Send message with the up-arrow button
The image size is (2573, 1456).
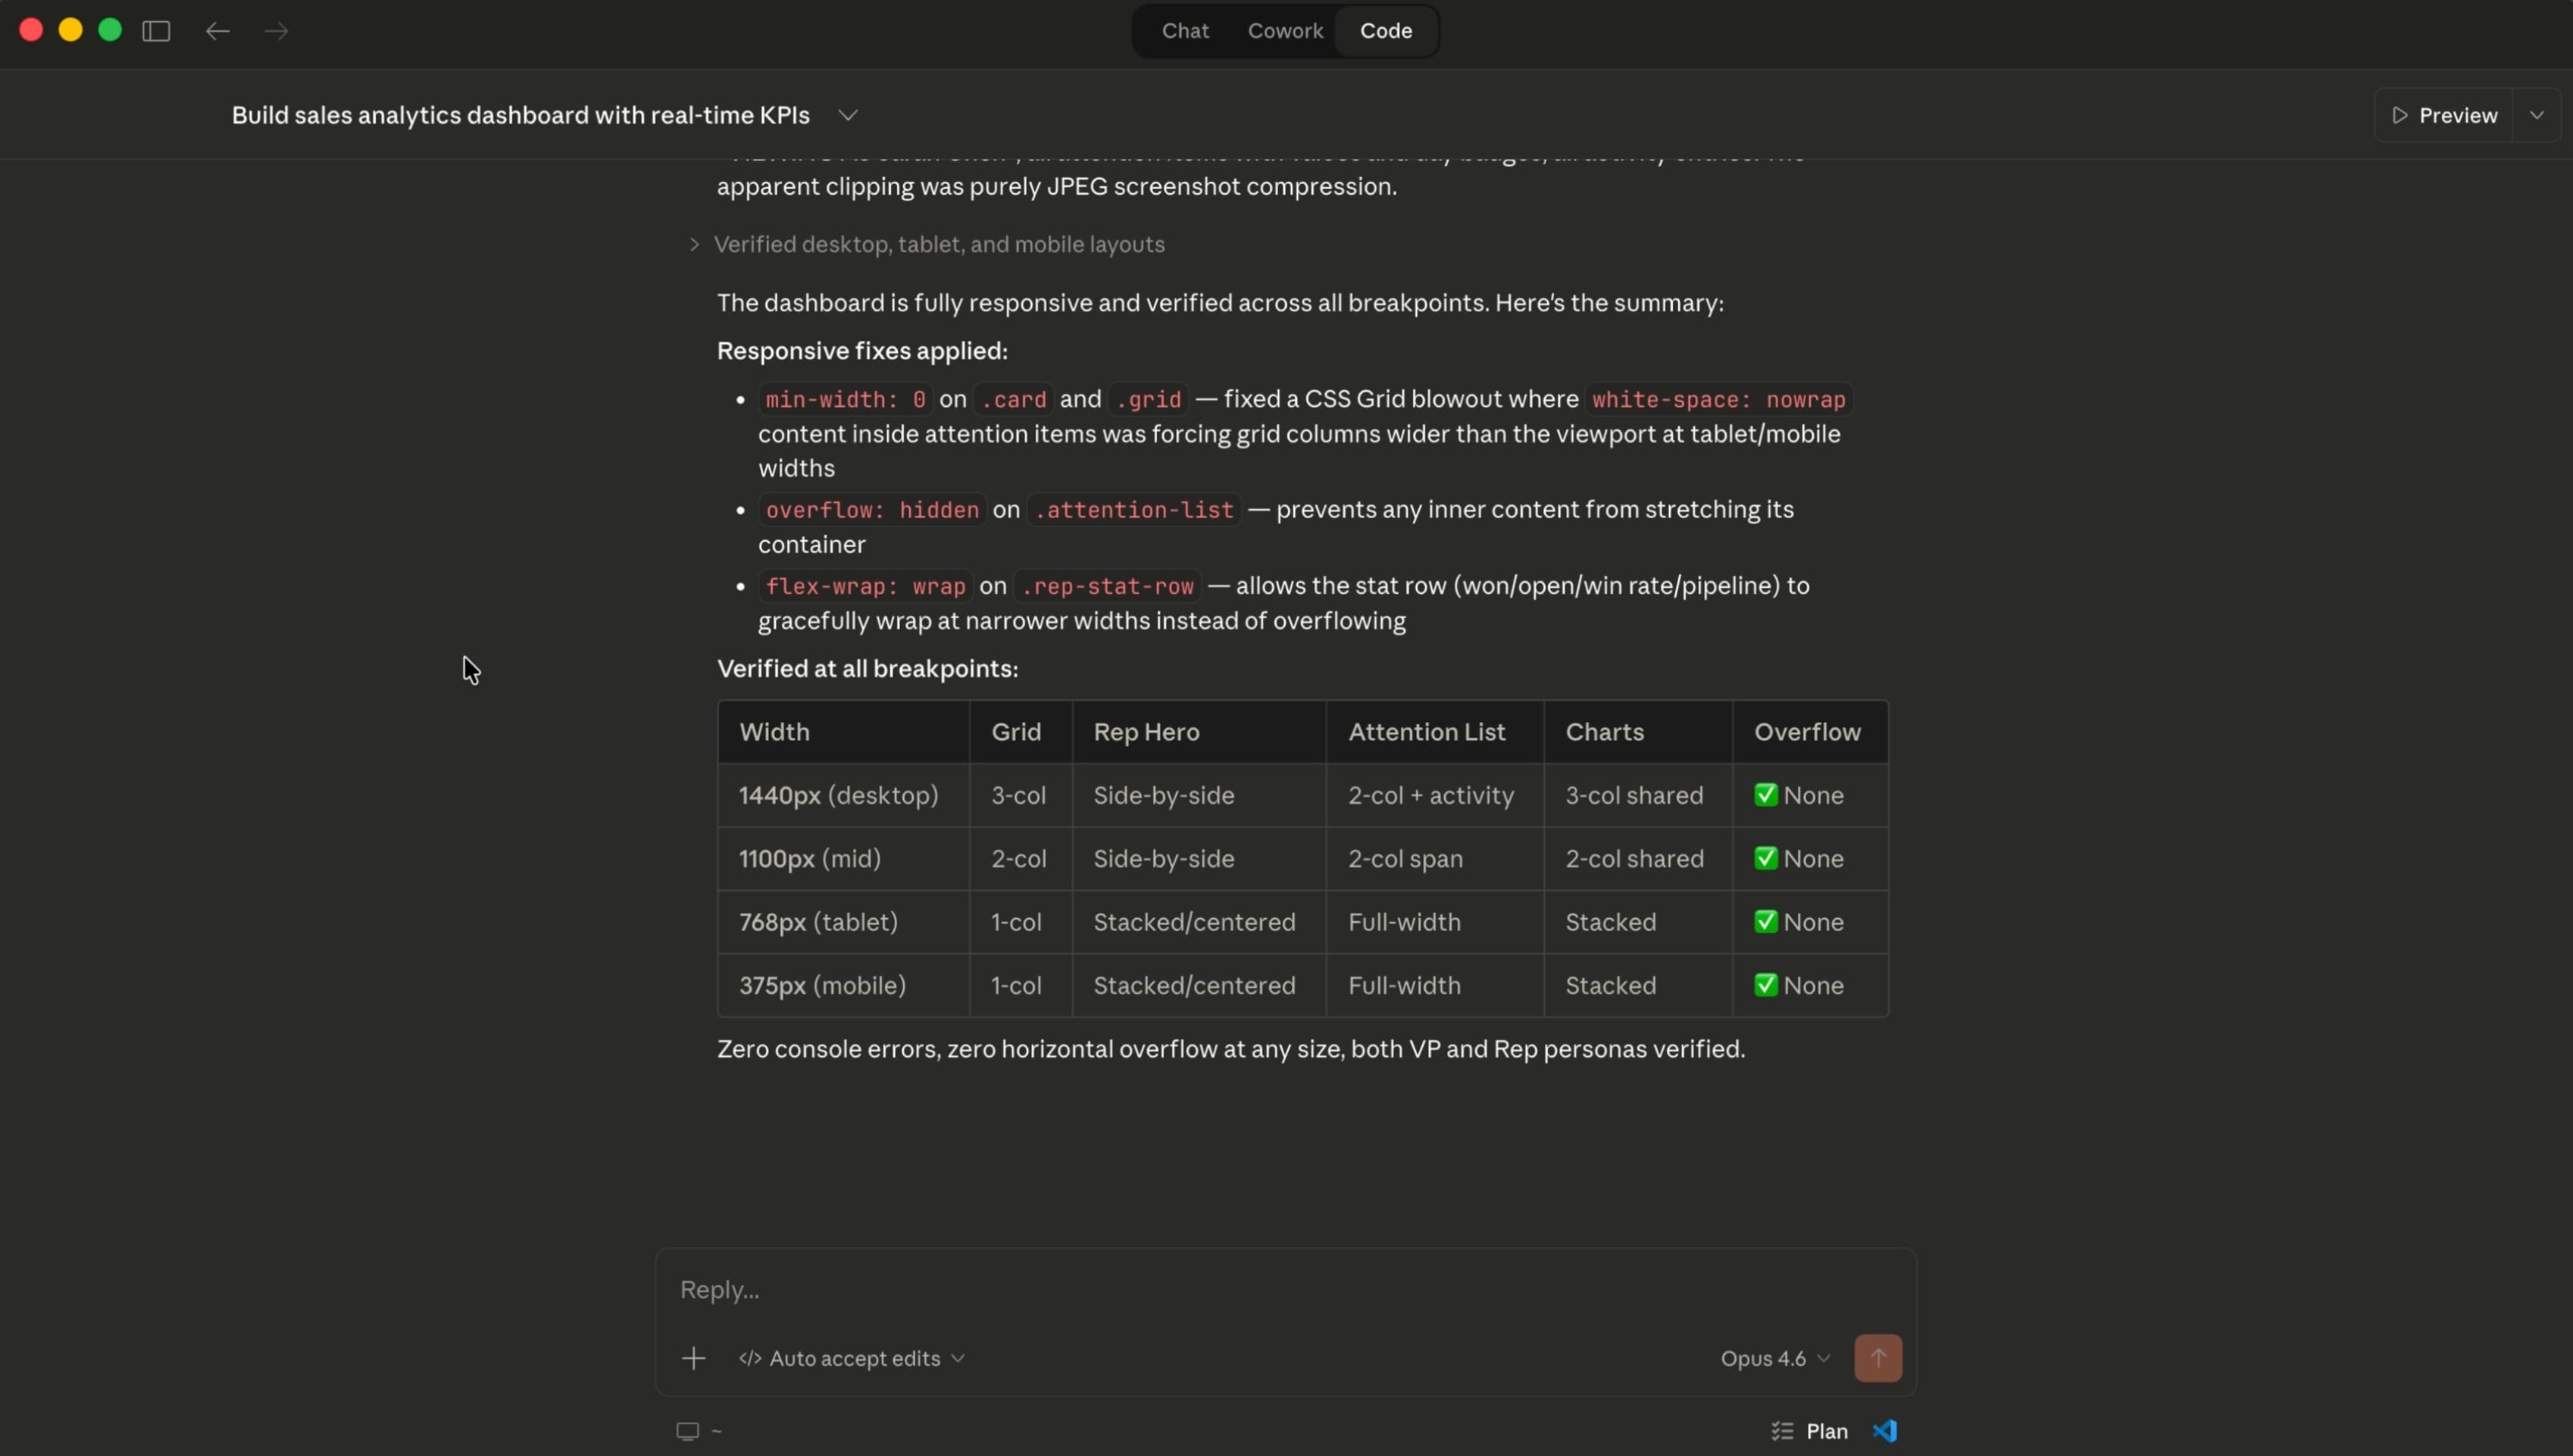1877,1358
